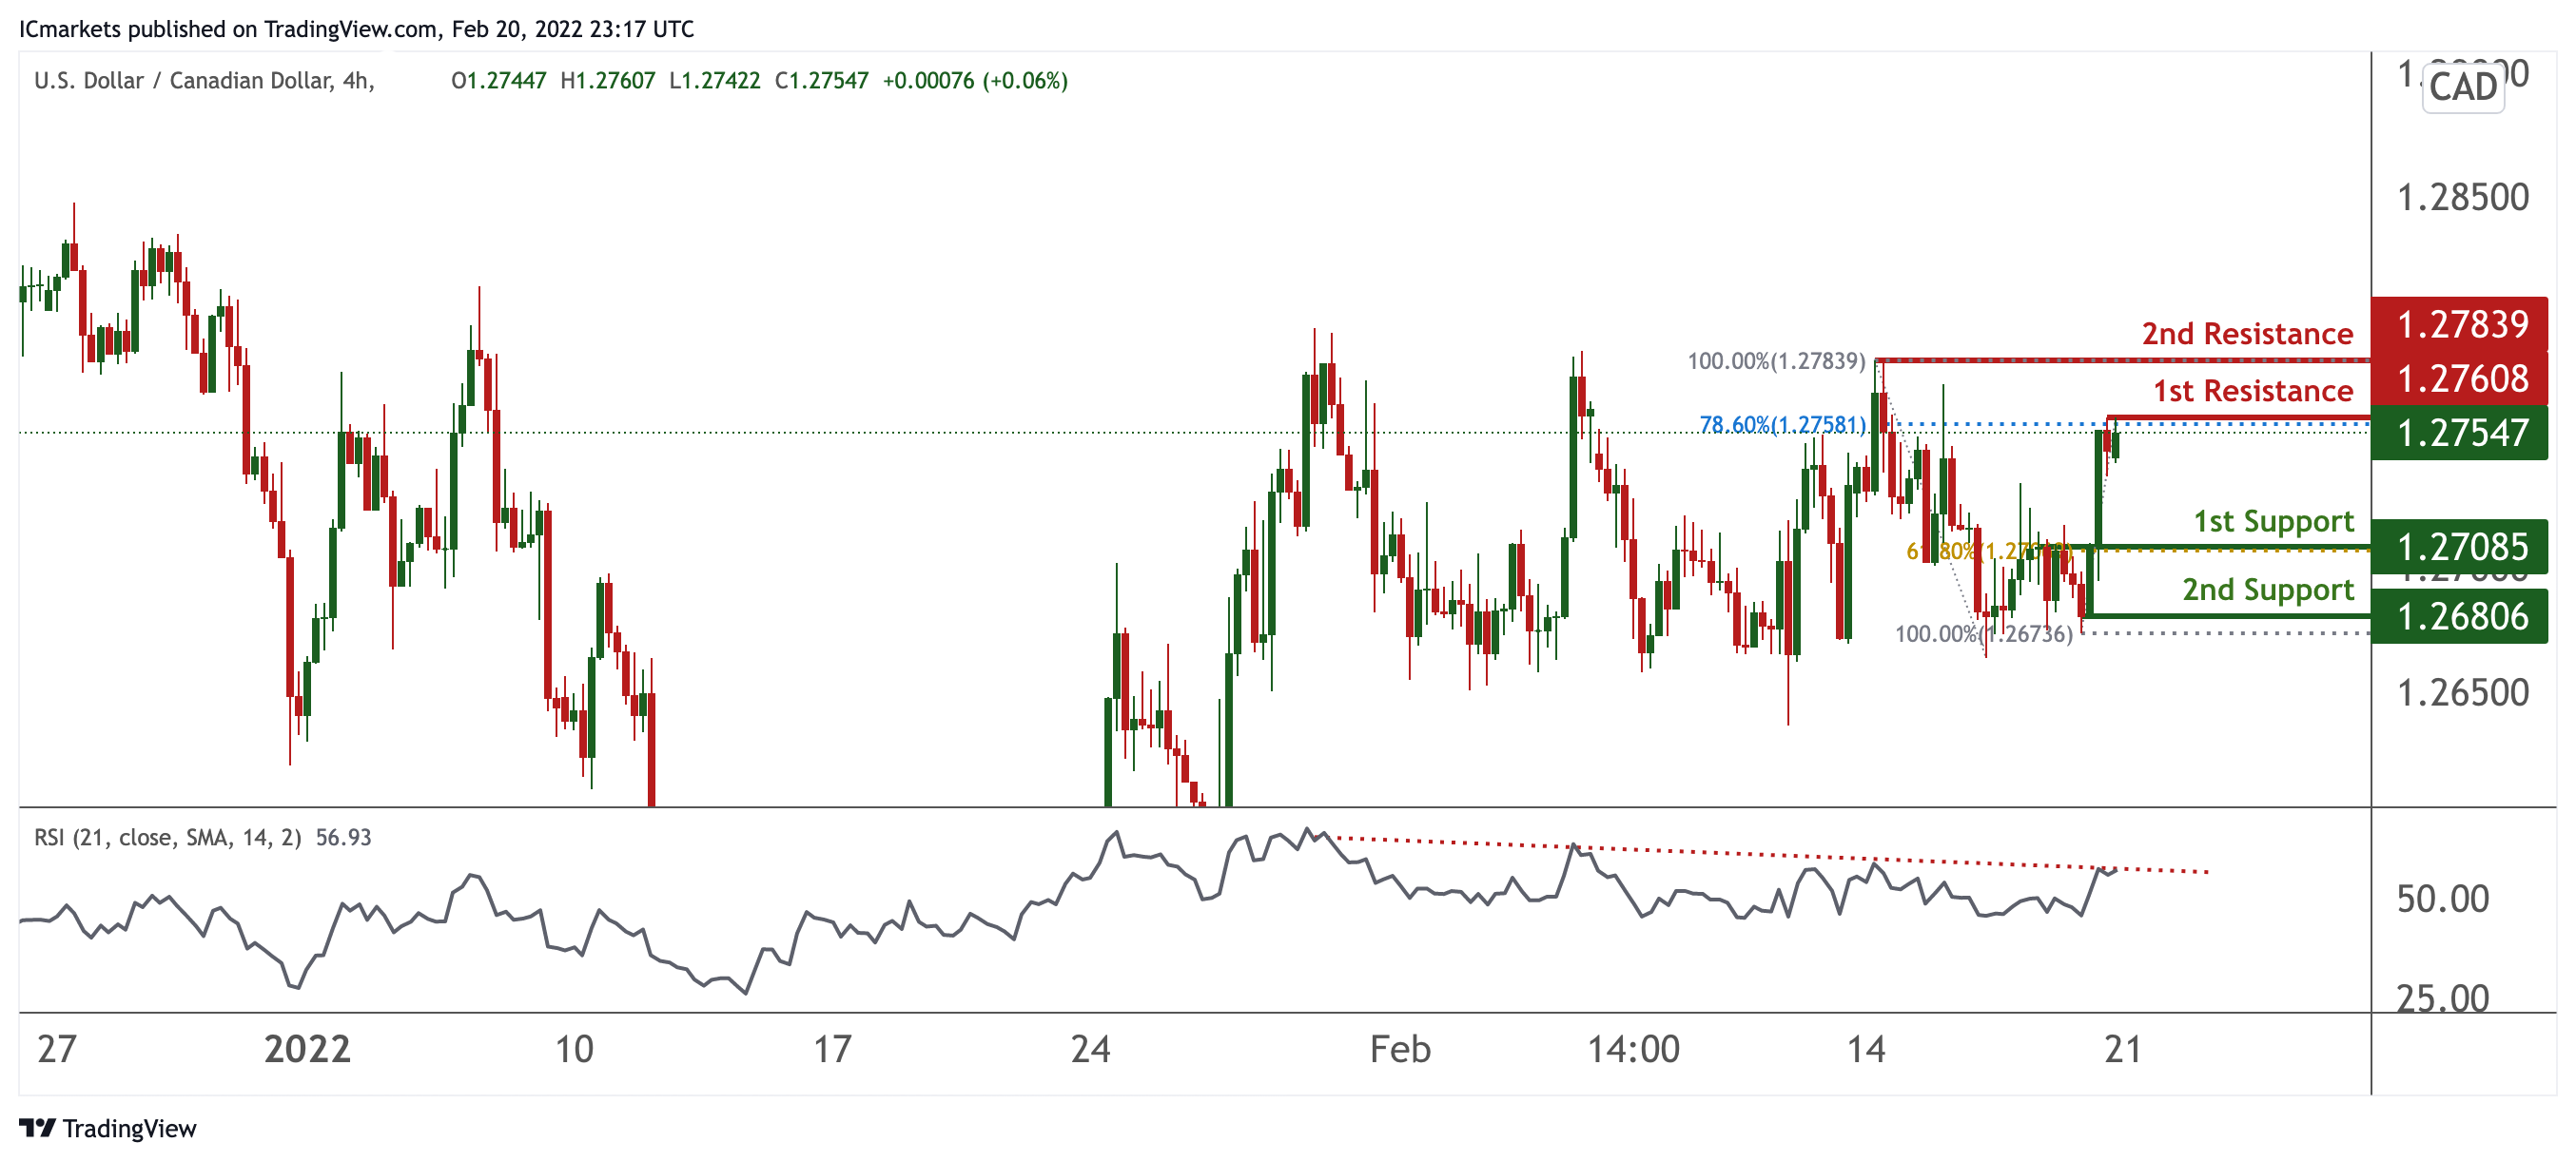Image resolution: width=2576 pixels, height=1162 pixels.
Task: Click the 100.00%(1.27839) Fibonacci label
Action: (1776, 361)
